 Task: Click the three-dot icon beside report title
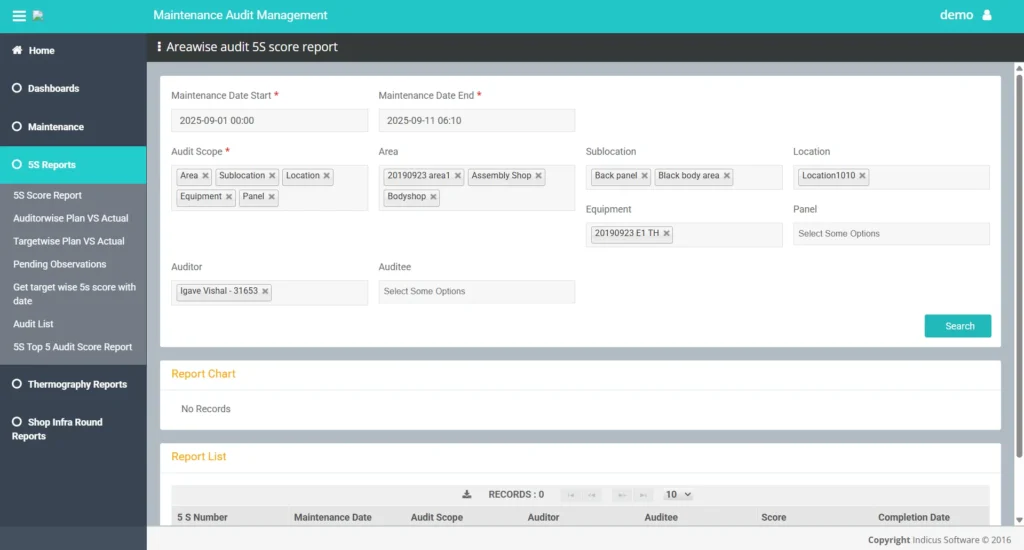coord(159,47)
